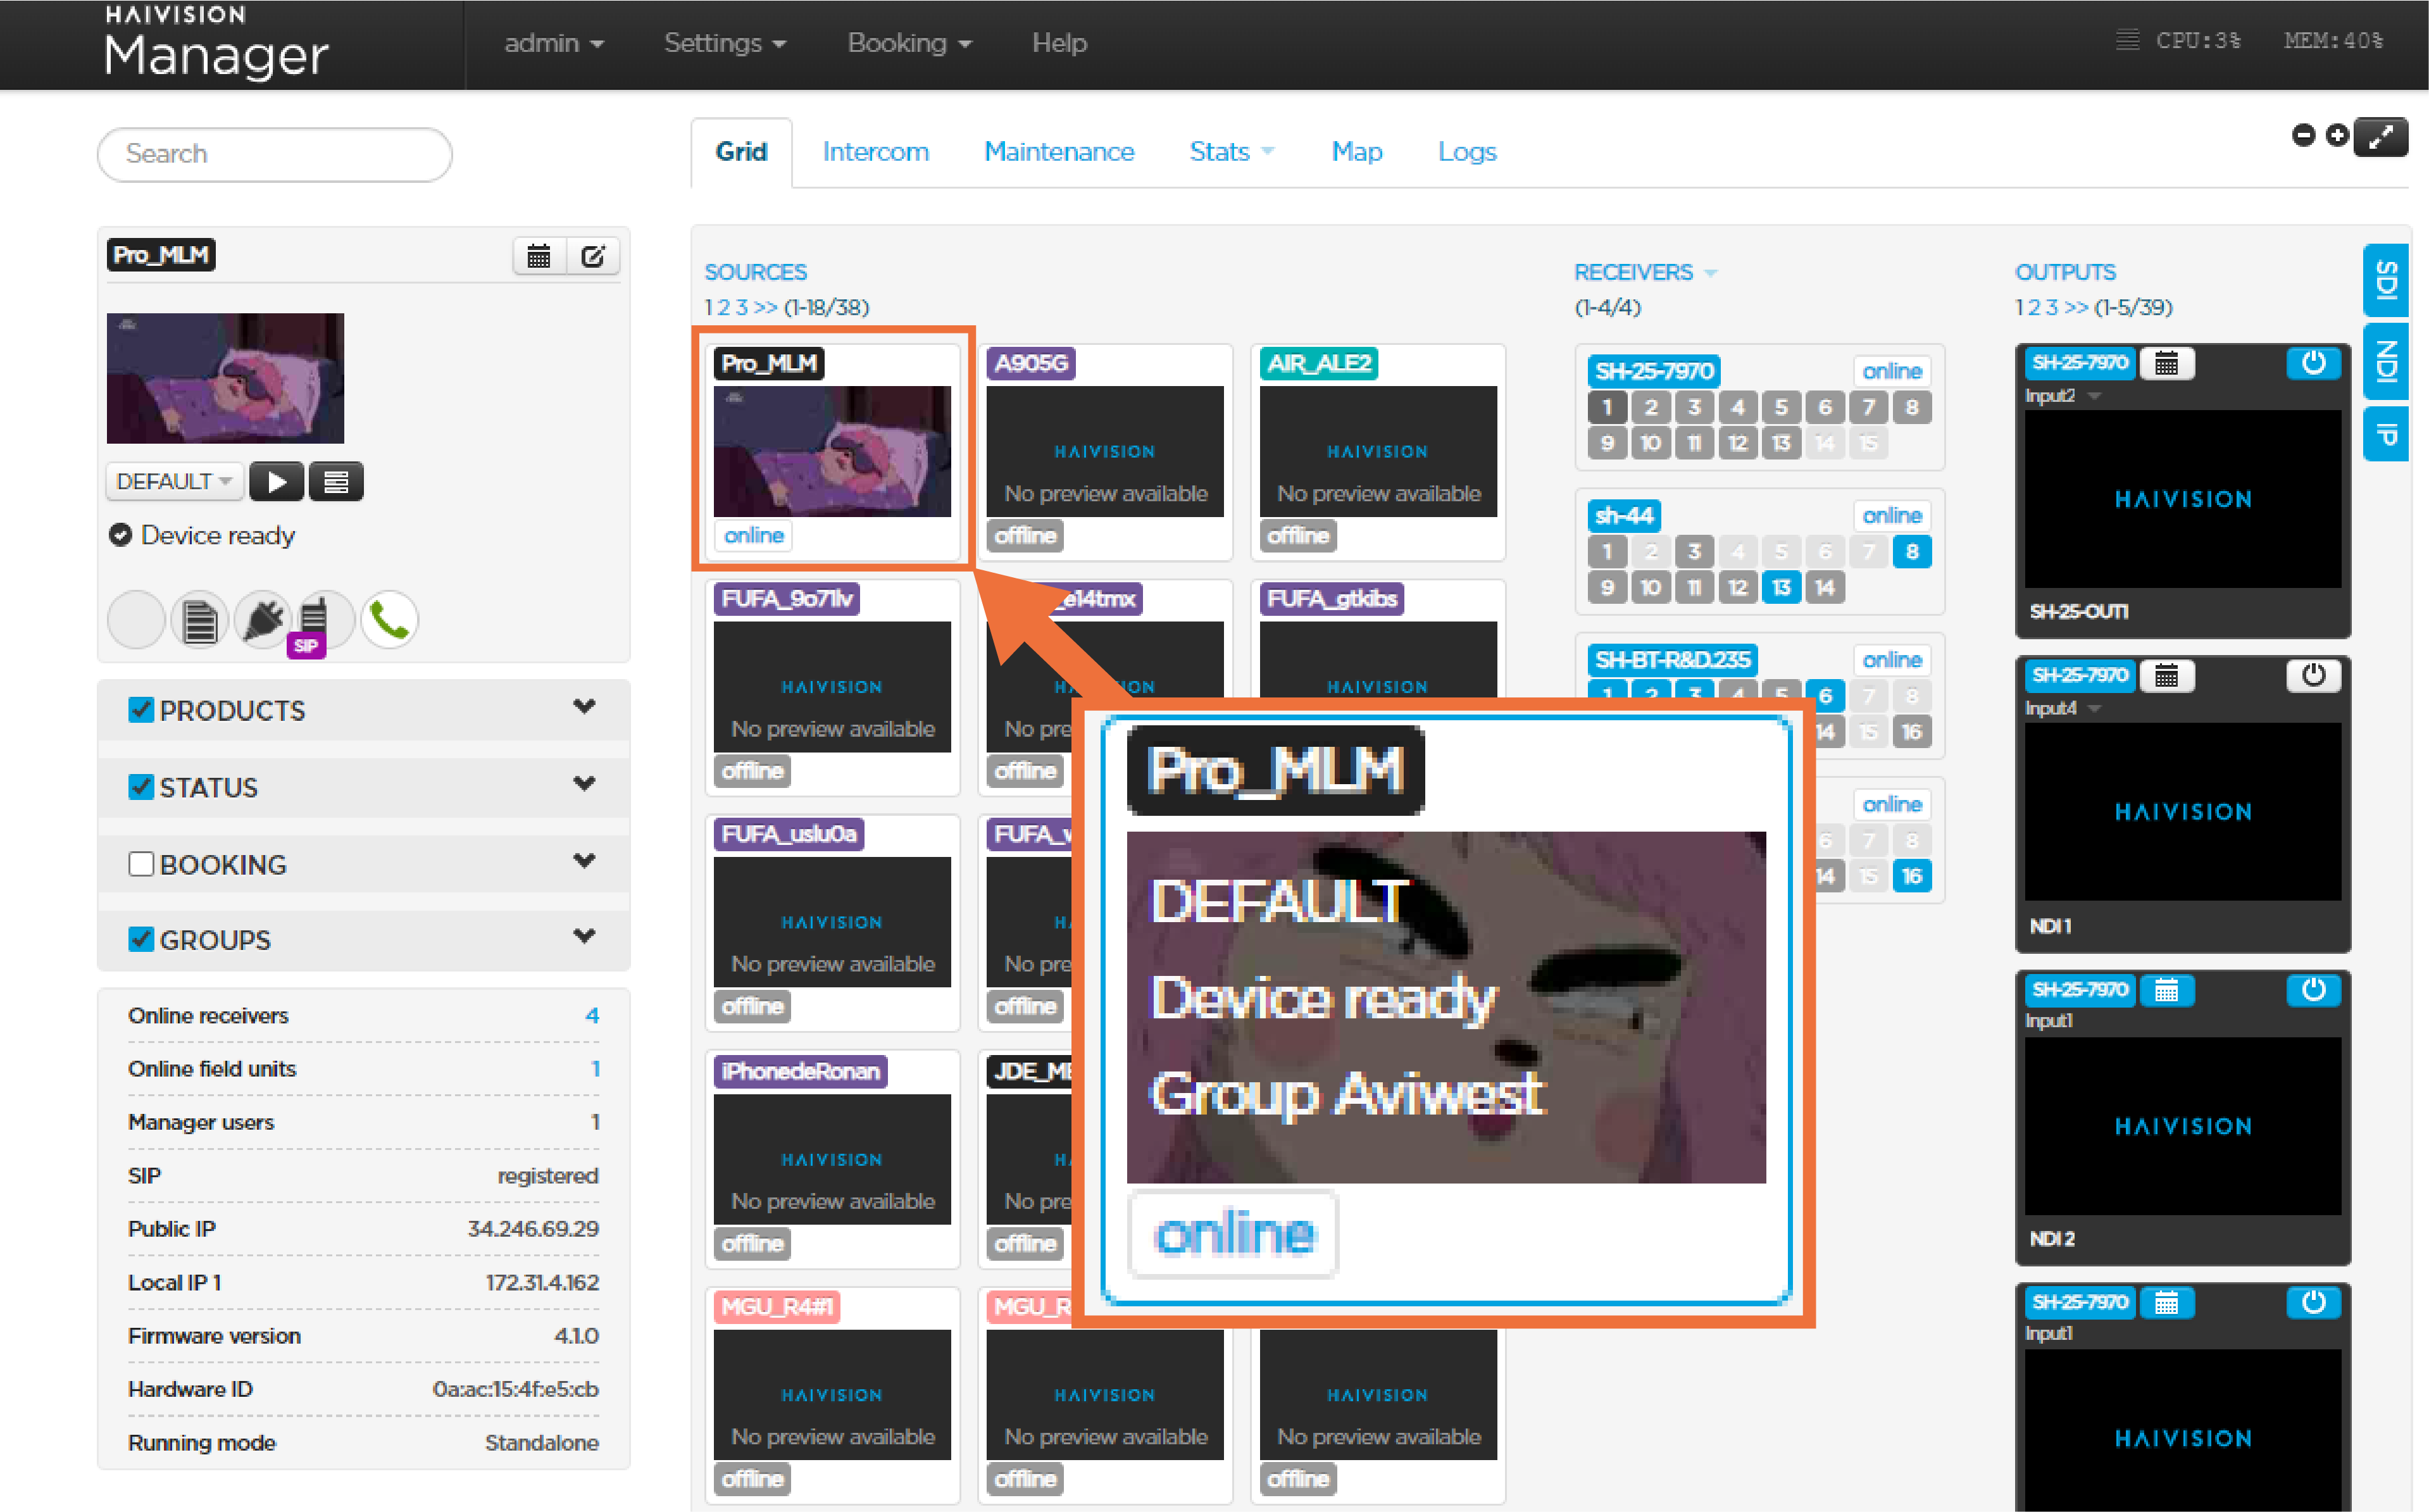Click the edit icon beside Pro_MLM
Image resolution: width=2429 pixels, height=1512 pixels.
pos(593,257)
